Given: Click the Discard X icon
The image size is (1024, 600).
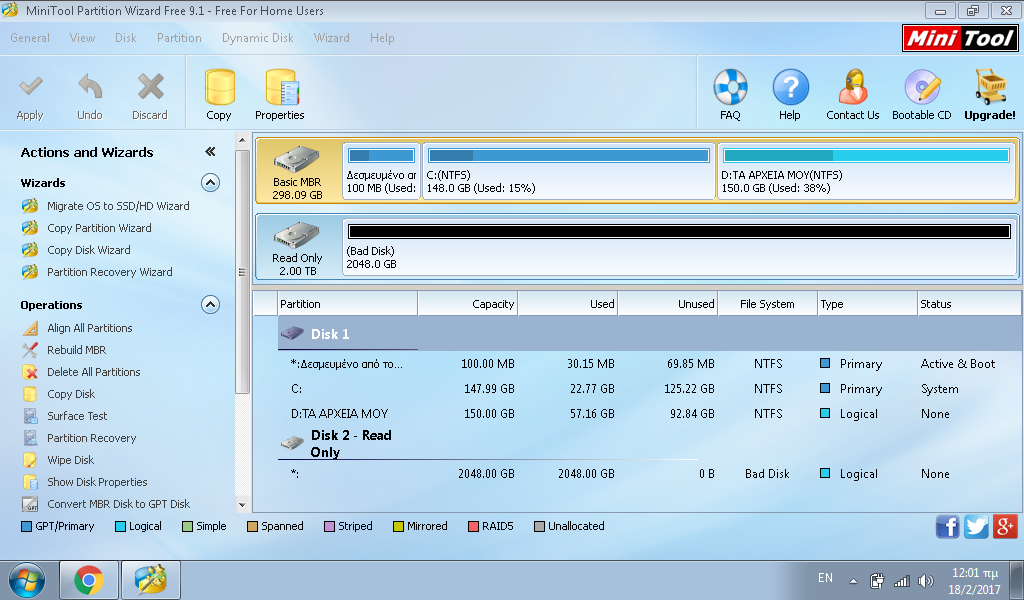Looking at the screenshot, I should point(150,87).
